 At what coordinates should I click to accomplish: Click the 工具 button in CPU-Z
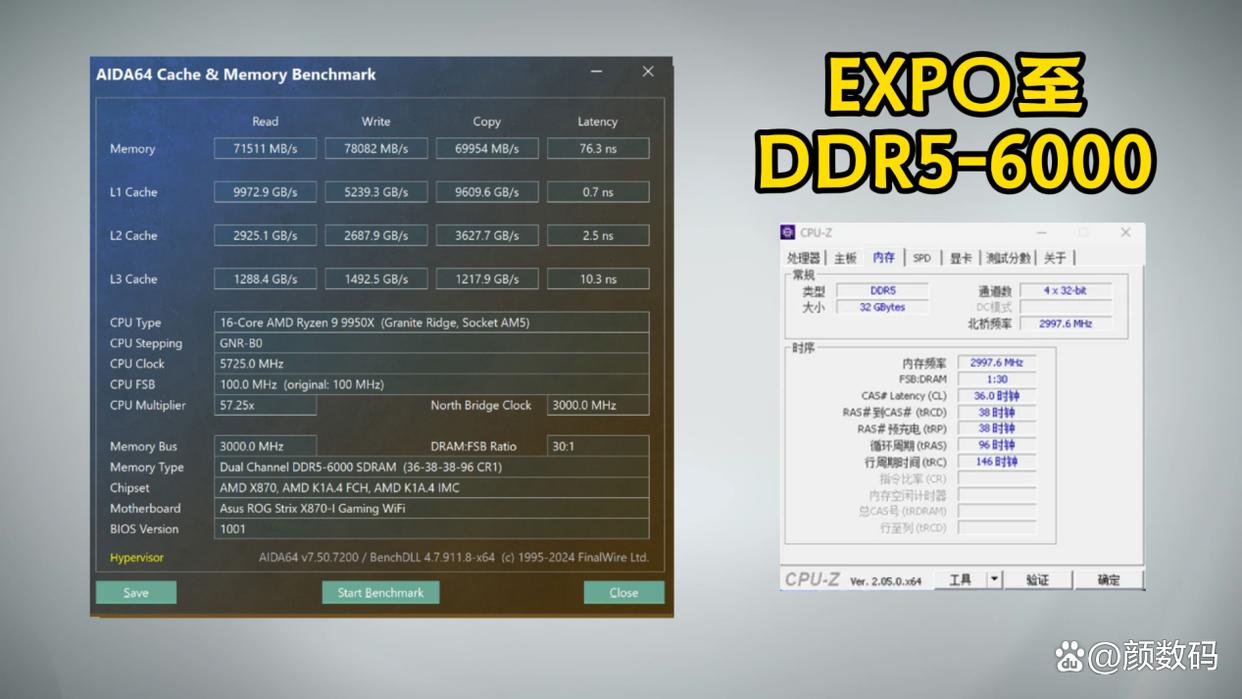point(960,579)
